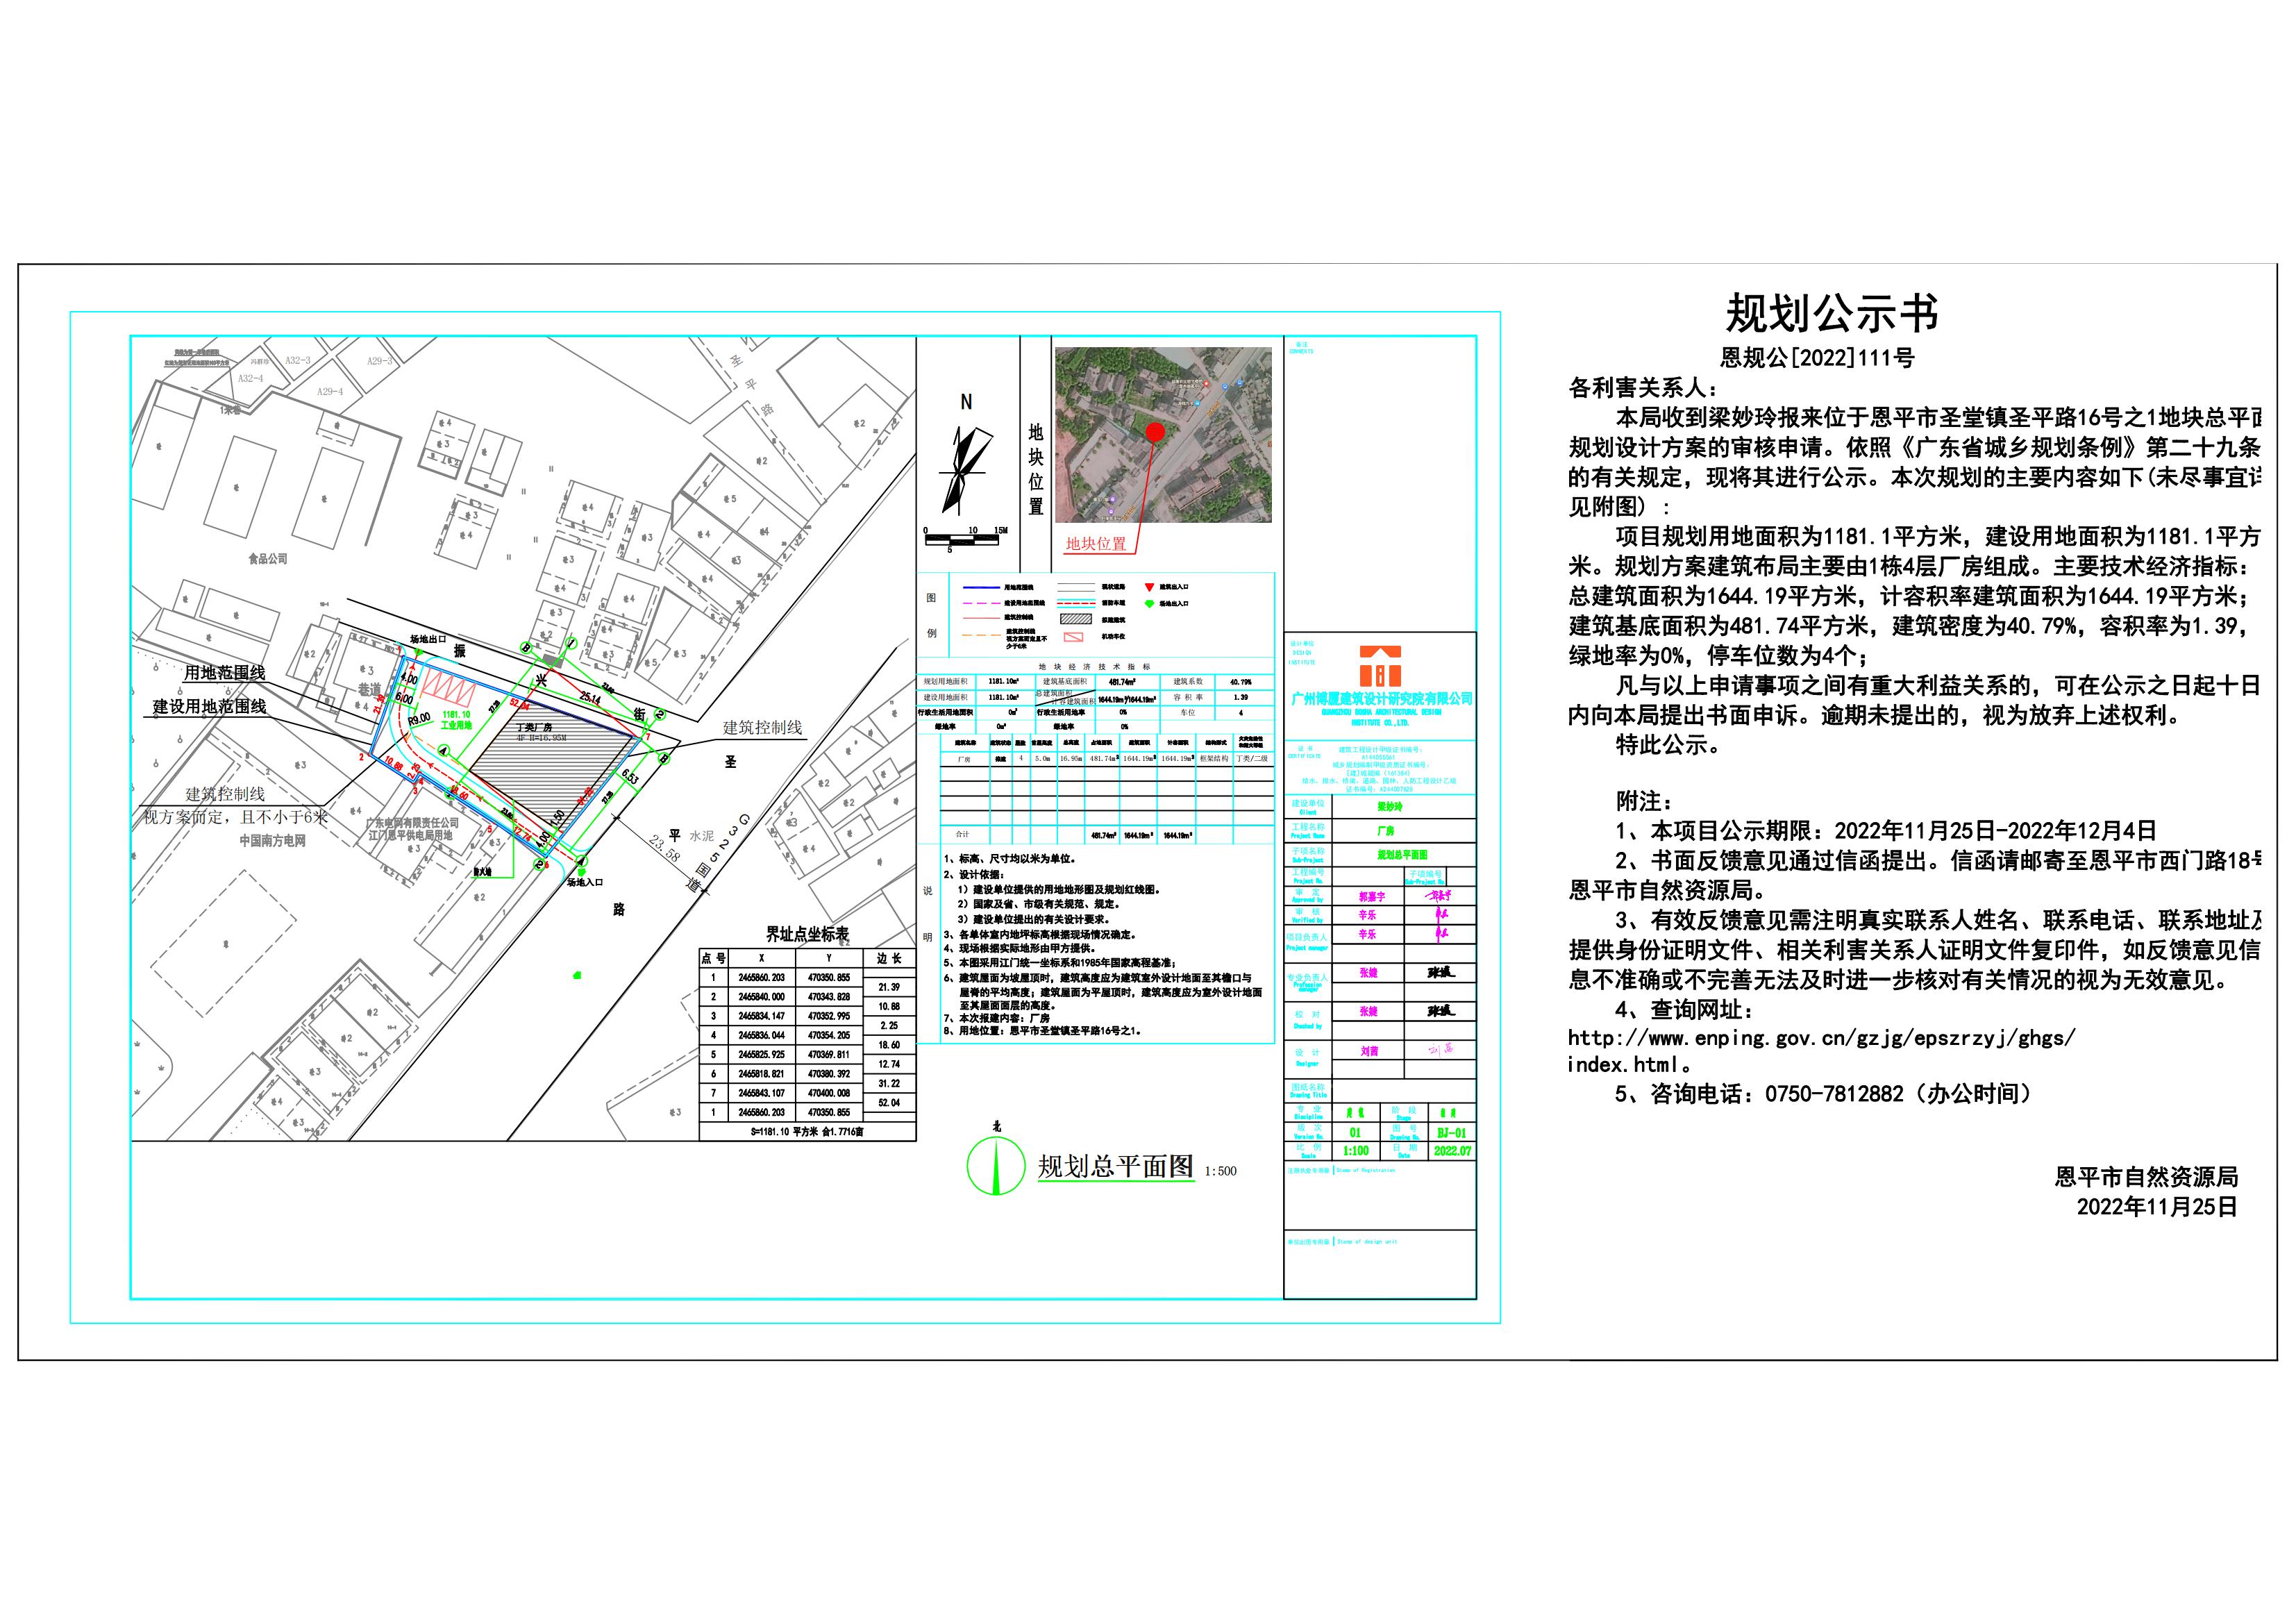Click the company name 广州博厦建筑设计研究院有限公司

[1381, 700]
